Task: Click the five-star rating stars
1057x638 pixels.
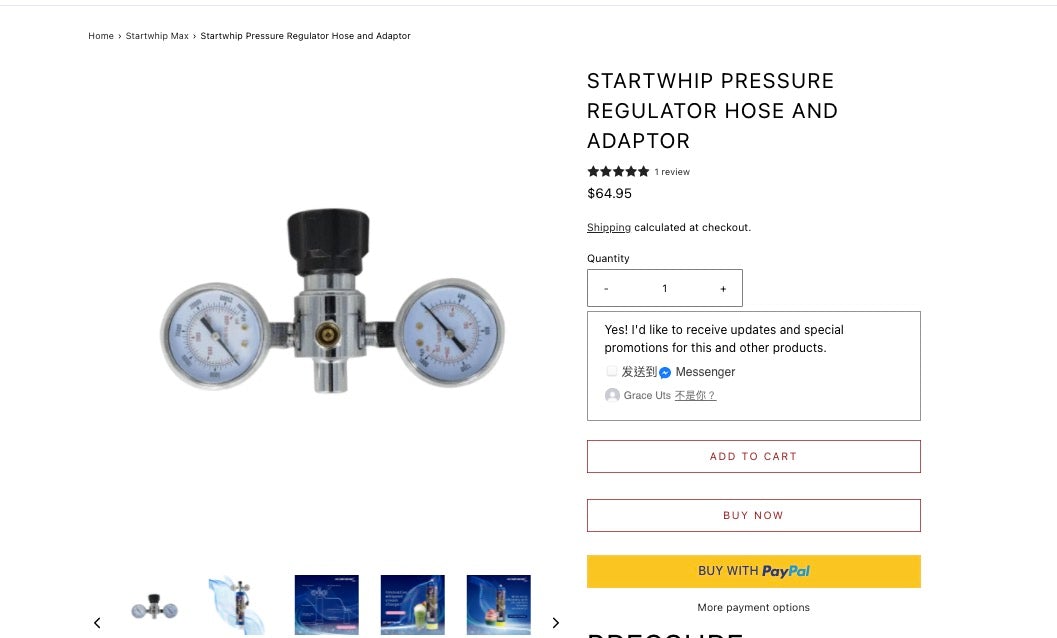Action: coord(617,171)
